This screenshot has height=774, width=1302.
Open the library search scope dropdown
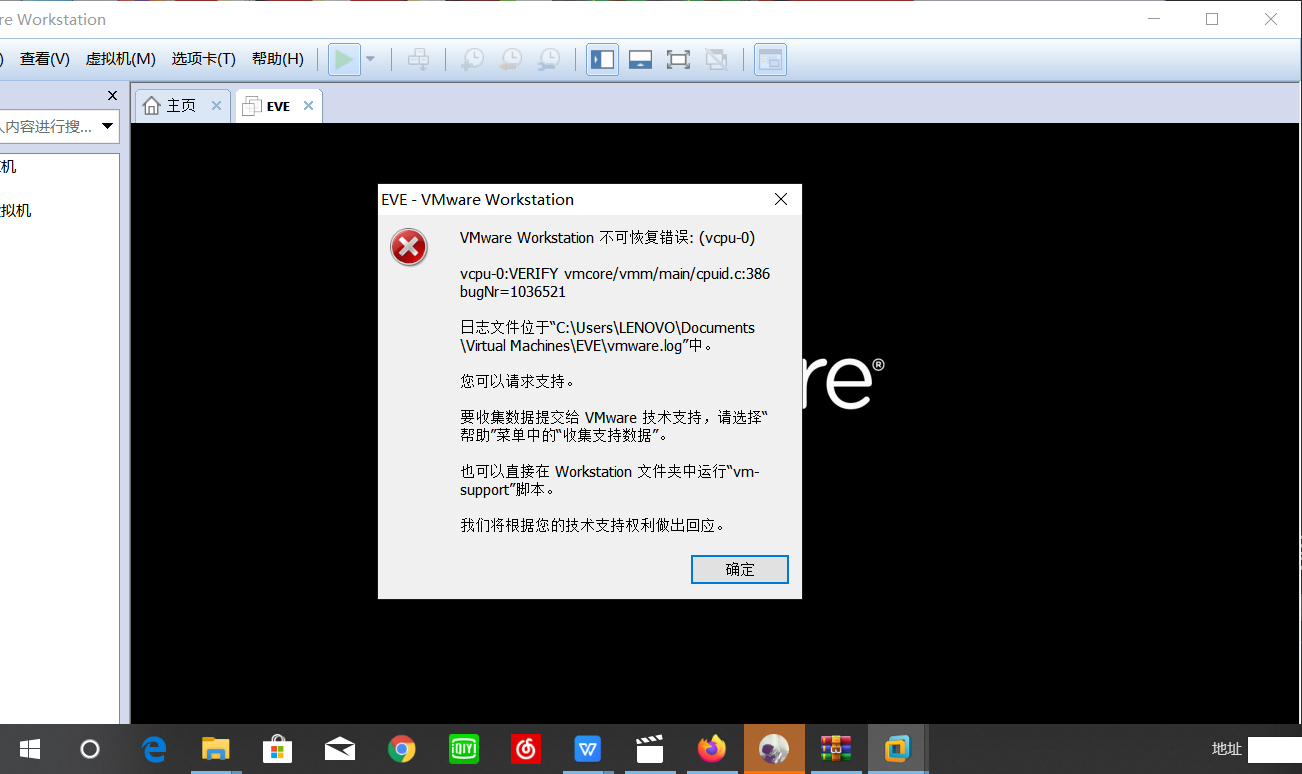(107, 126)
